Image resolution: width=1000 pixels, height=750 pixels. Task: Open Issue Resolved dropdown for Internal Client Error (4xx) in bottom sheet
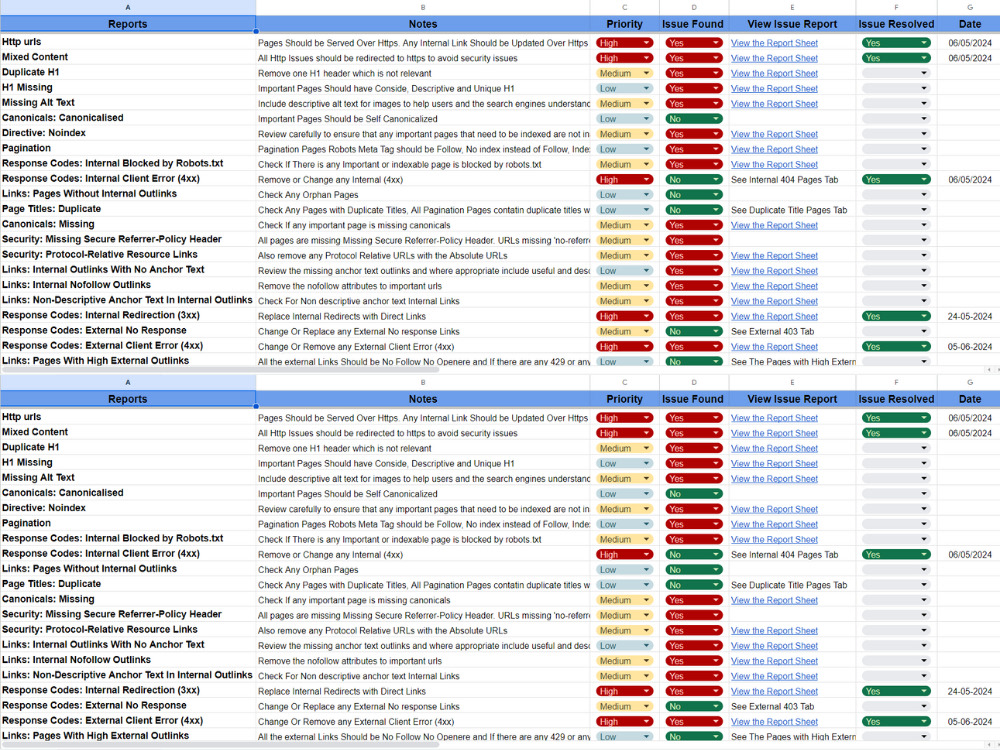pyautogui.click(x=896, y=555)
